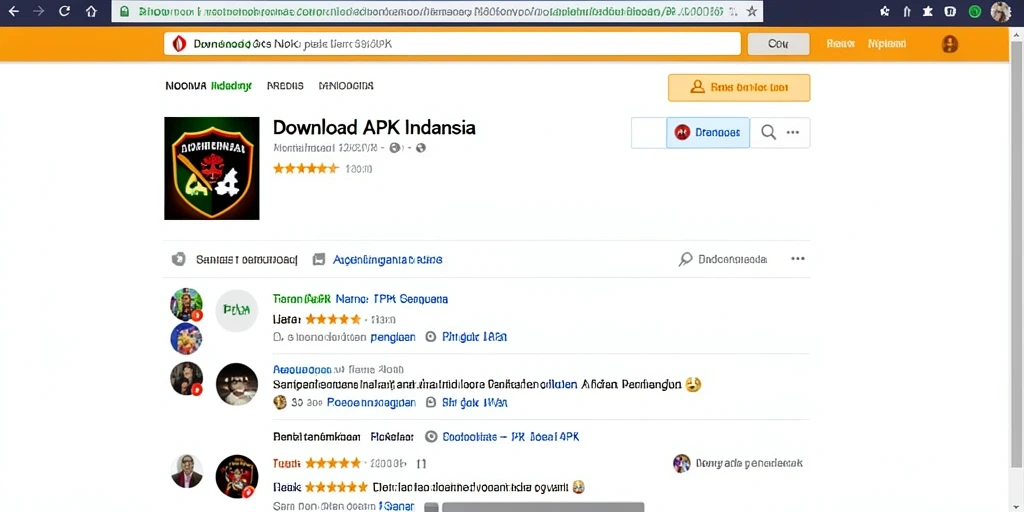Click the green first review title link
1024x512 pixels.
point(301,299)
